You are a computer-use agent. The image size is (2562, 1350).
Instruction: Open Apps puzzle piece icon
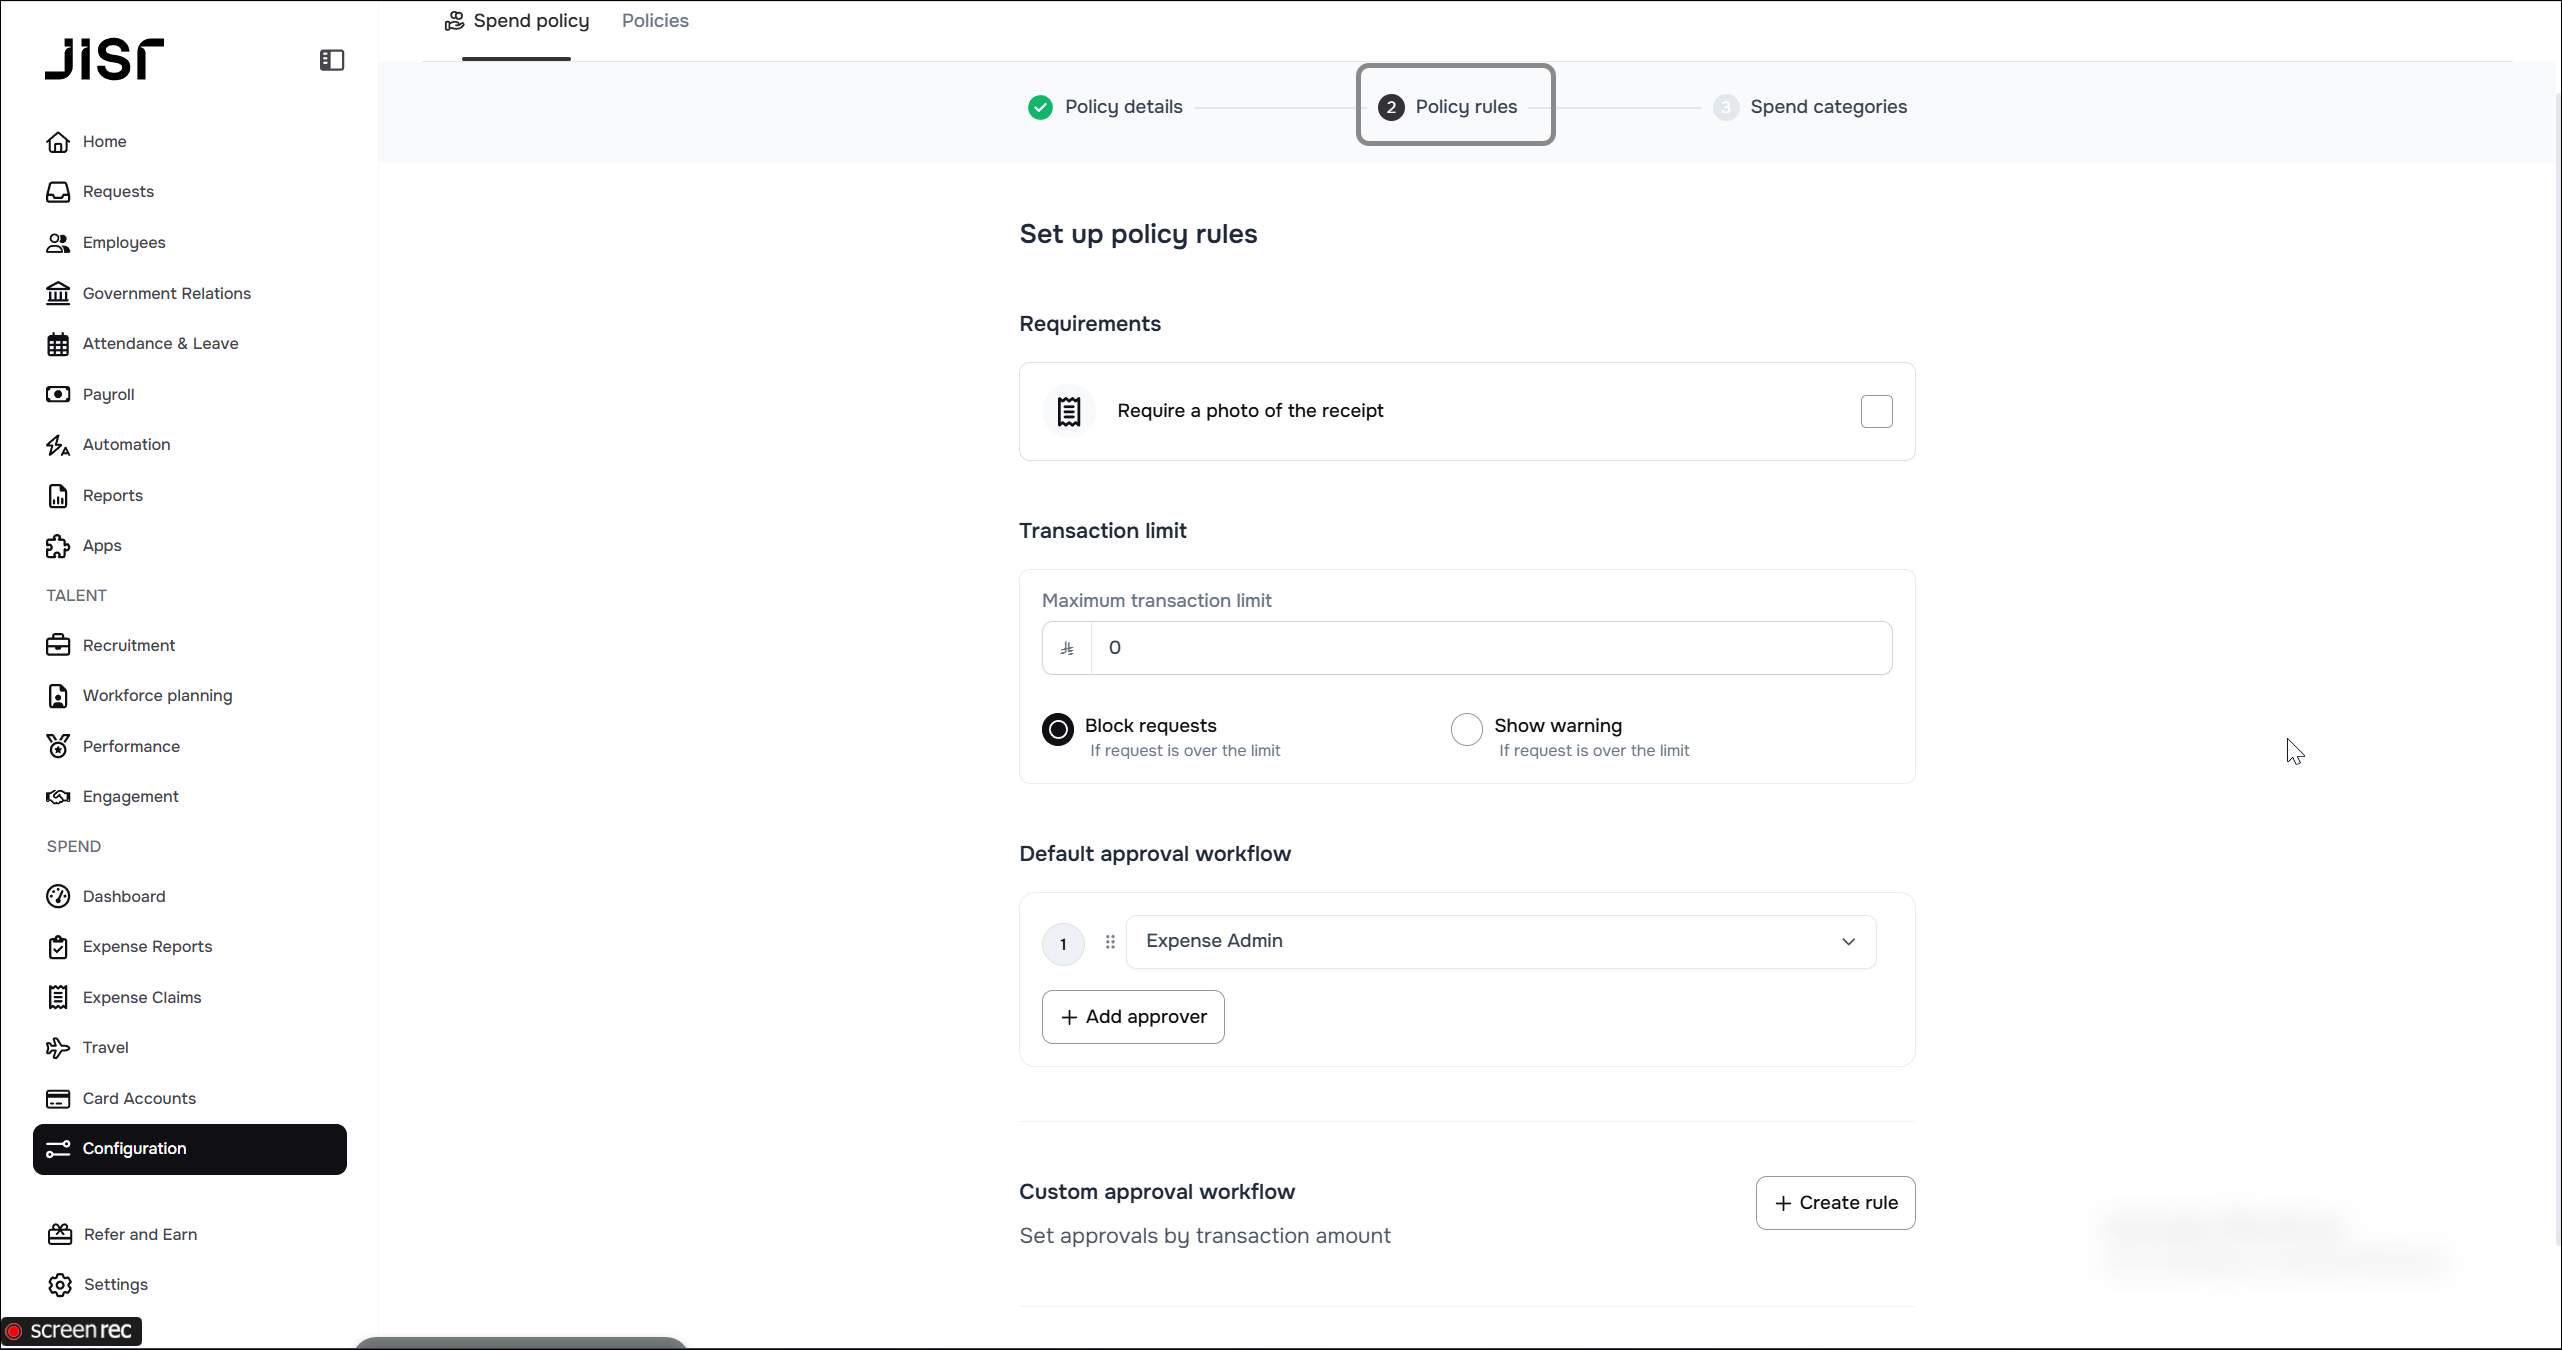58,546
